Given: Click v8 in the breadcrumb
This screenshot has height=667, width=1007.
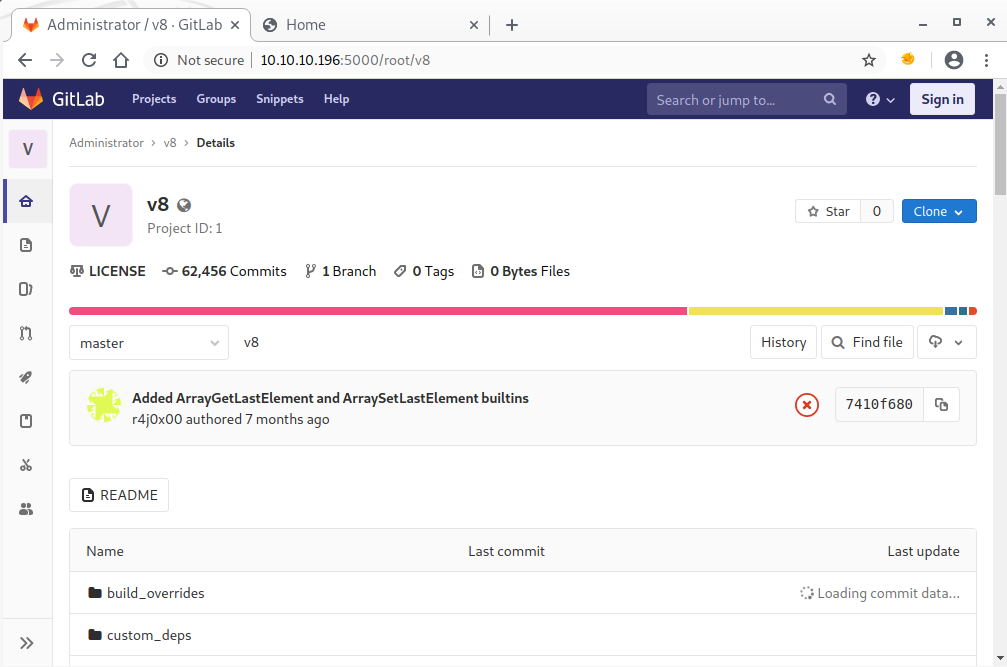Looking at the screenshot, I should pyautogui.click(x=170, y=143).
